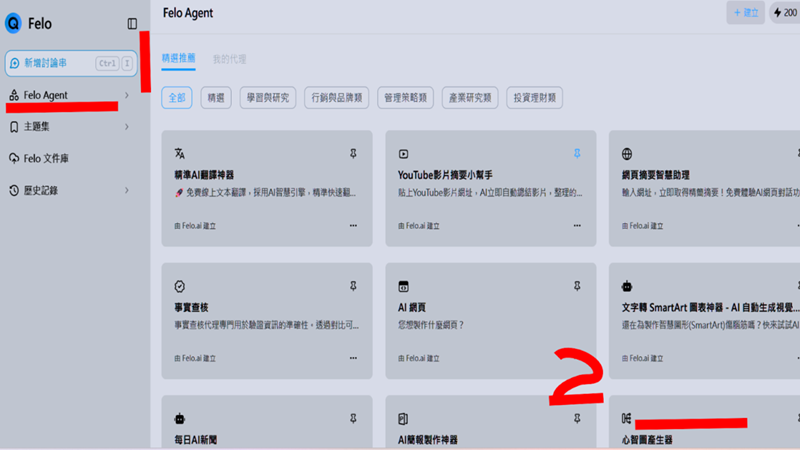This screenshot has width=800, height=450.
Task: Pin the 事實查核 agent card
Action: pos(353,286)
